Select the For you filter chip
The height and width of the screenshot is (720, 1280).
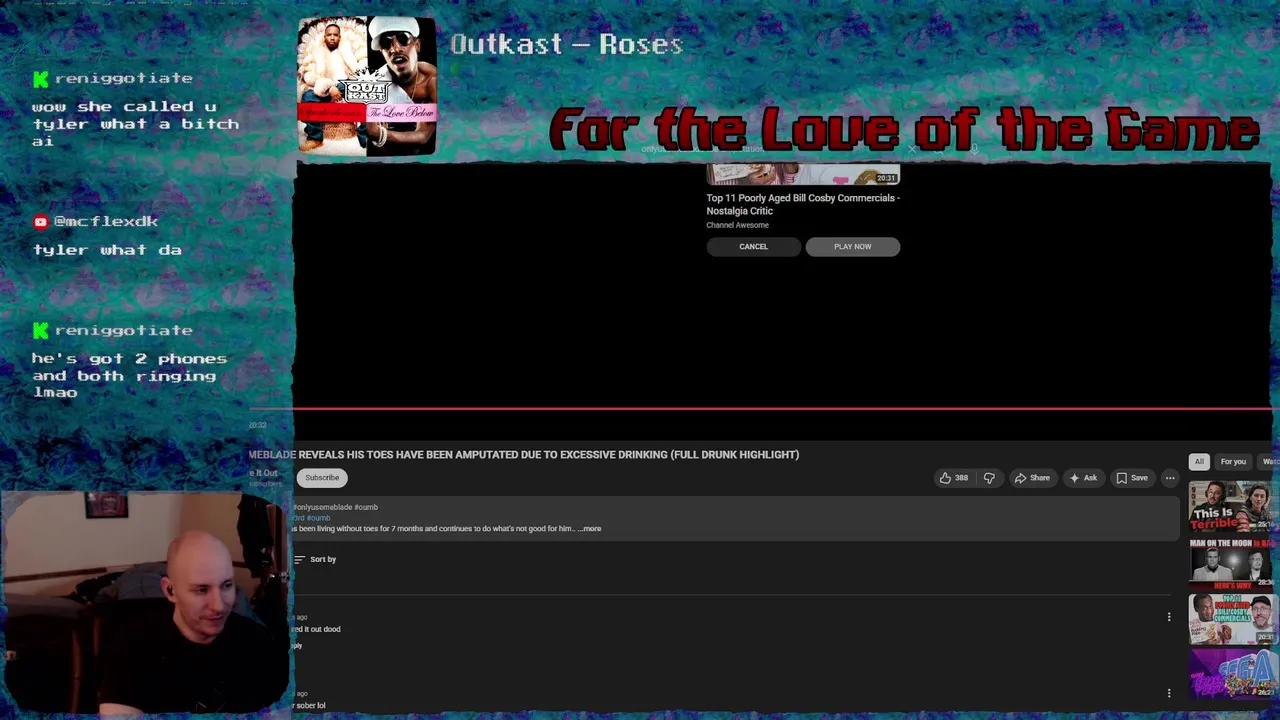point(1233,461)
